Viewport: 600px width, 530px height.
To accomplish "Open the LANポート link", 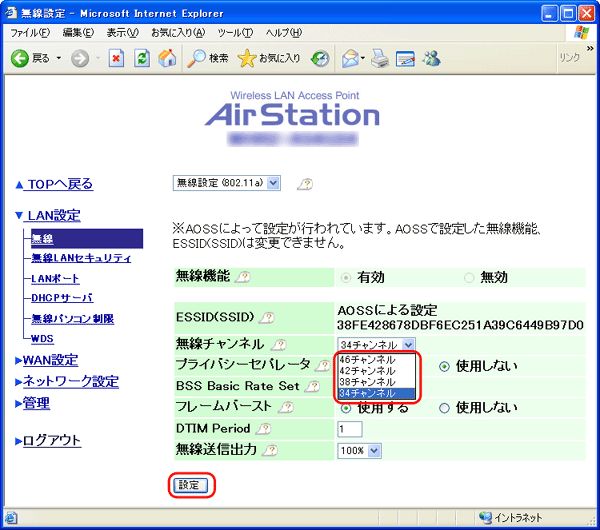I will [x=55, y=279].
